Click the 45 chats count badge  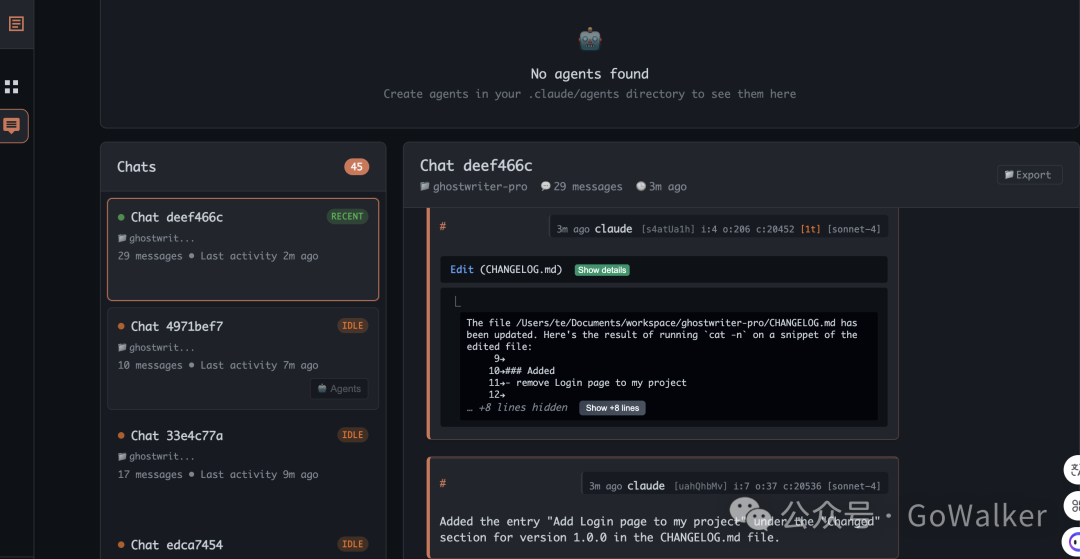tap(357, 167)
